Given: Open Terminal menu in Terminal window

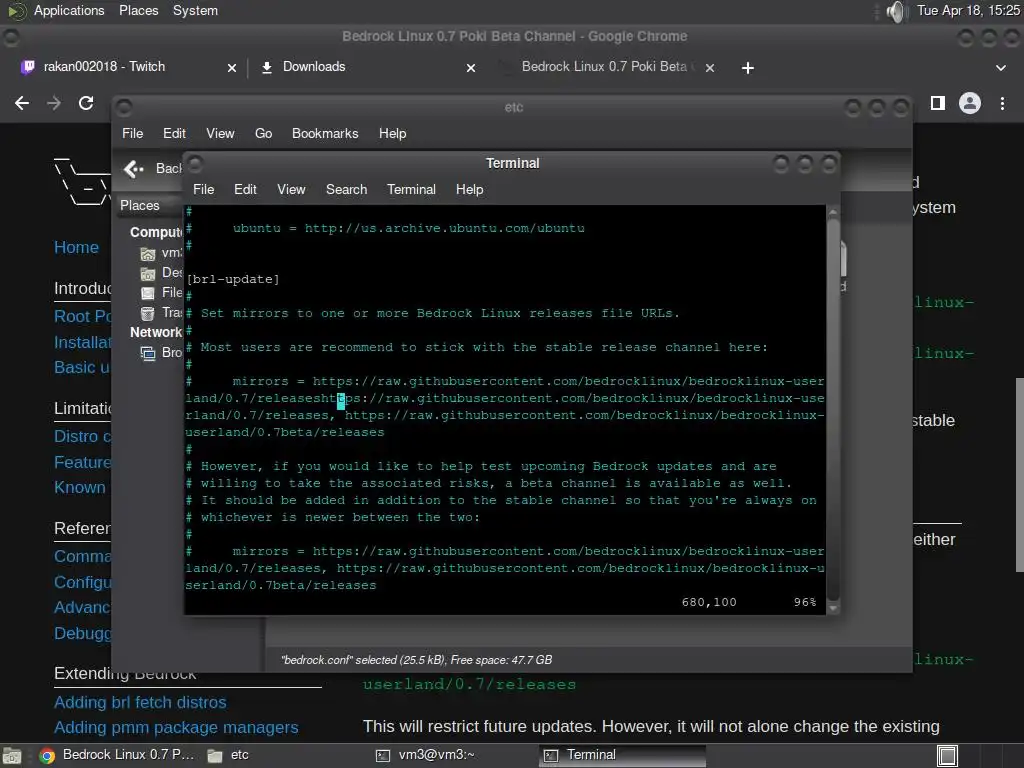Looking at the screenshot, I should (411, 189).
